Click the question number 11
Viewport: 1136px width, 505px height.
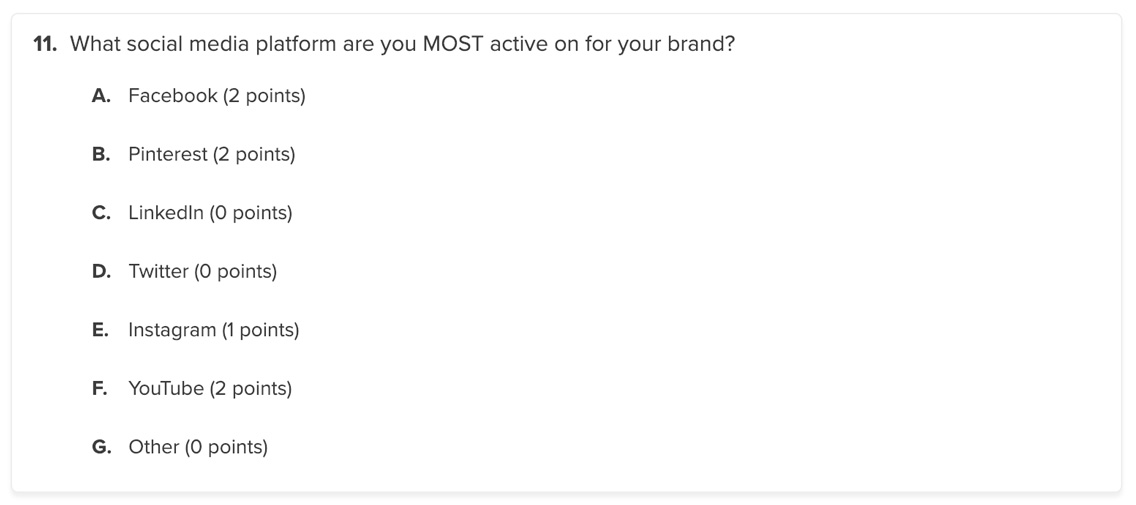pyautogui.click(x=46, y=44)
